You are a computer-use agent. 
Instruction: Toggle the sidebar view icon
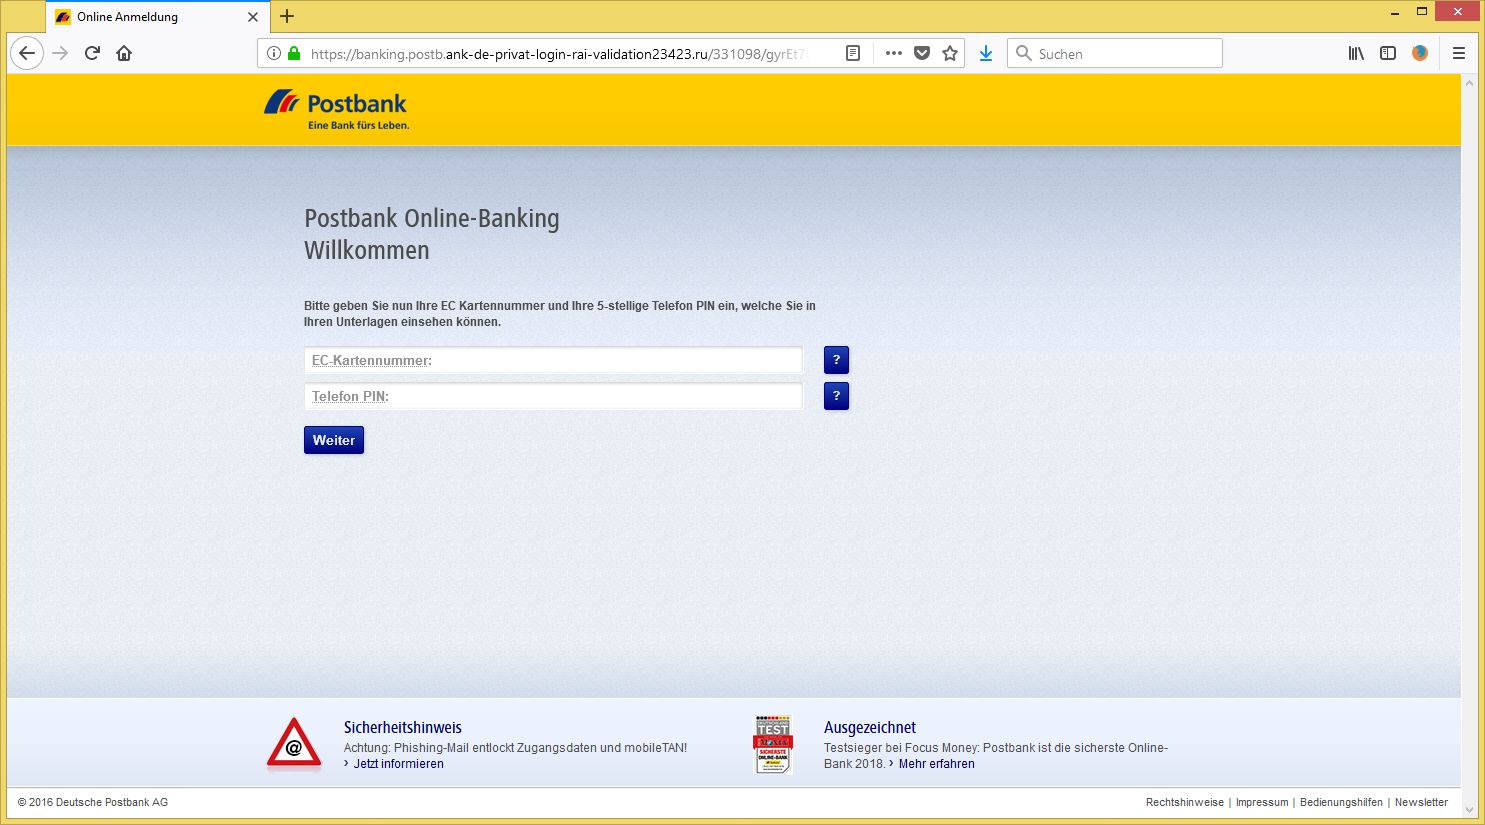pos(1388,53)
